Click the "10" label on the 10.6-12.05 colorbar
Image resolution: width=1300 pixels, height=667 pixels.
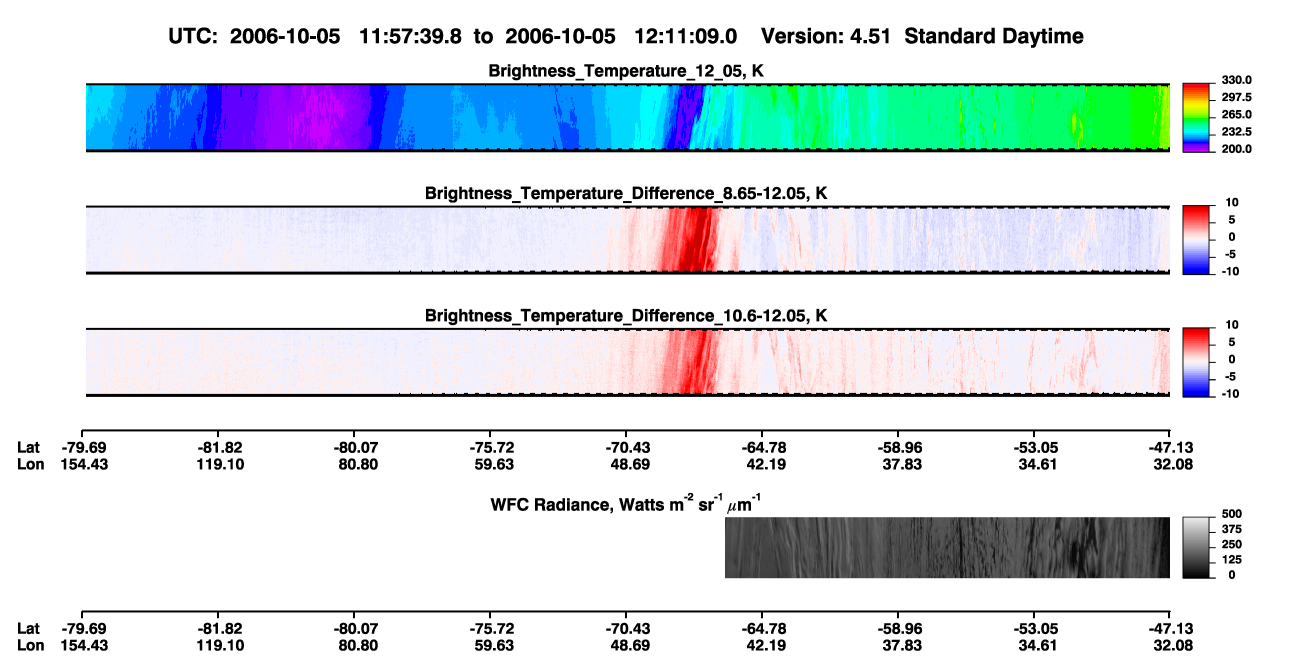click(1232, 325)
